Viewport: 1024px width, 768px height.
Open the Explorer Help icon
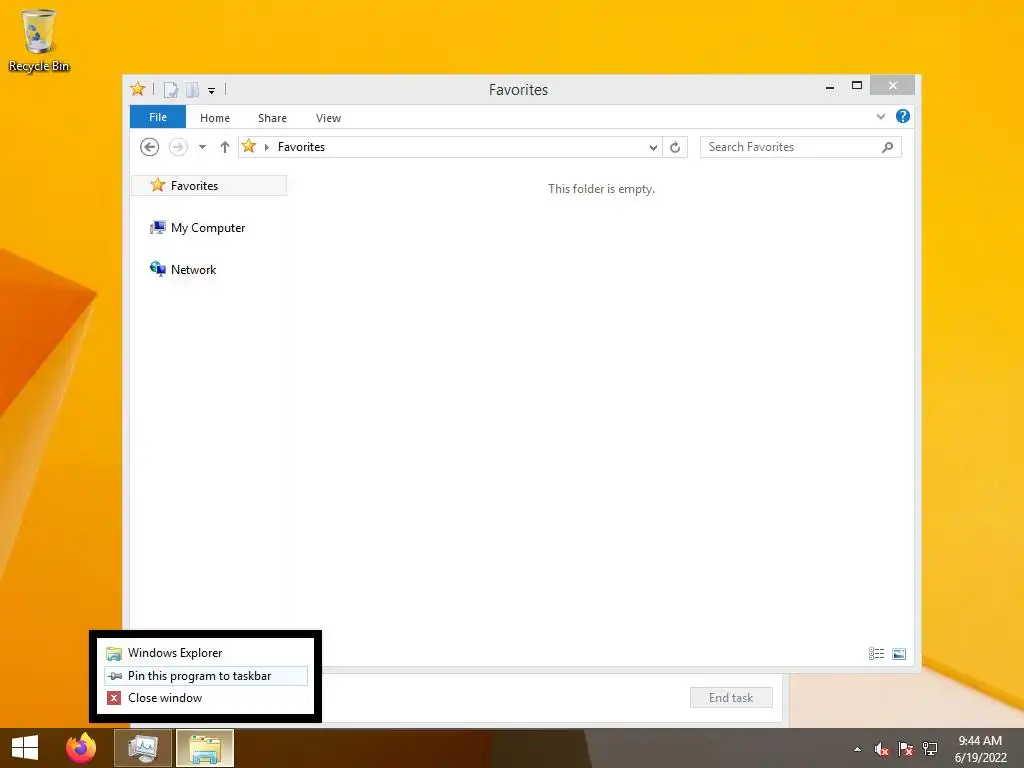[903, 116]
